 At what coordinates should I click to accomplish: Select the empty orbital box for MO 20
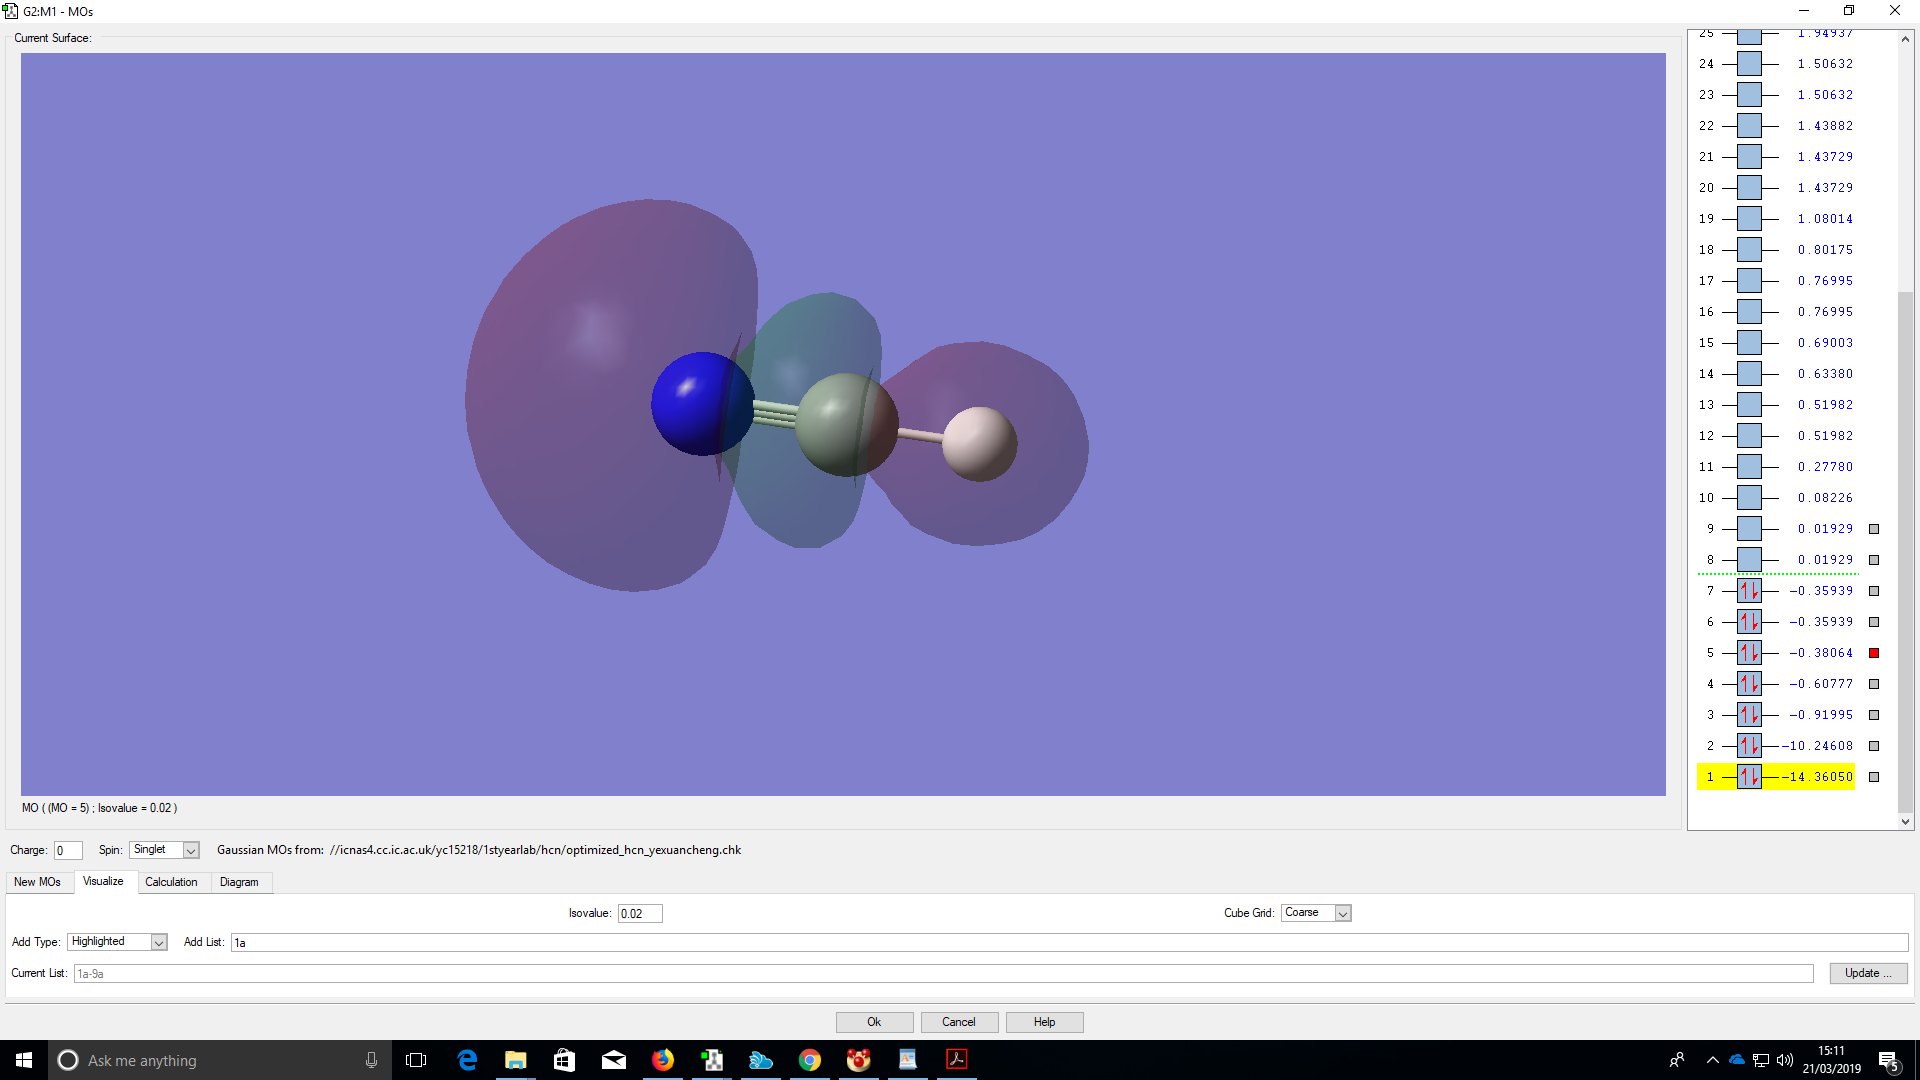1749,188
